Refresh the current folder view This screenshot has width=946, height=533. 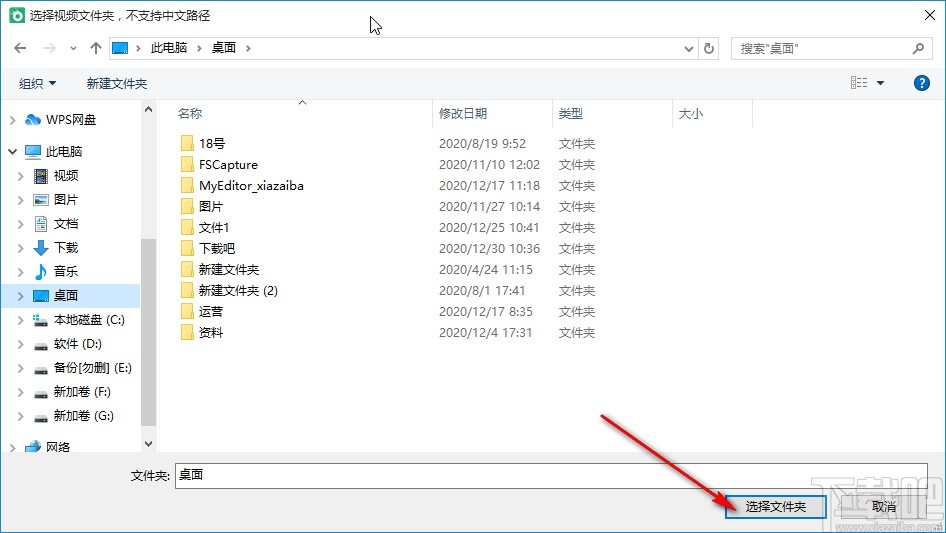[709, 48]
